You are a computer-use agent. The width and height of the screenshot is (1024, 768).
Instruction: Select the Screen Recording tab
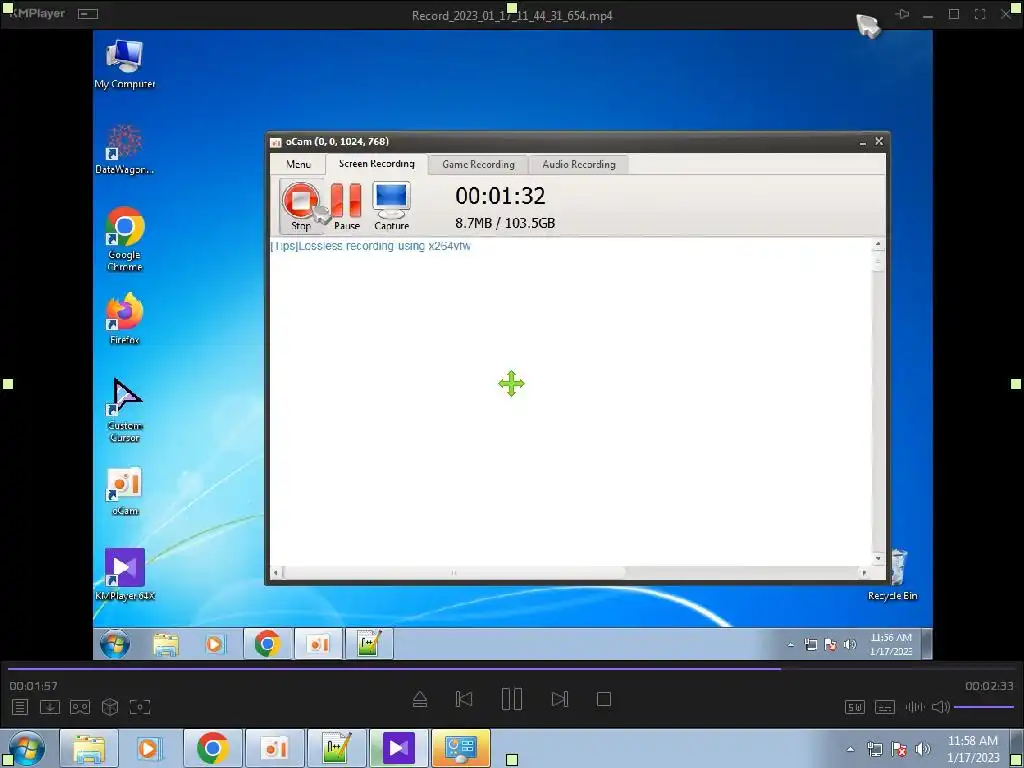coord(376,163)
